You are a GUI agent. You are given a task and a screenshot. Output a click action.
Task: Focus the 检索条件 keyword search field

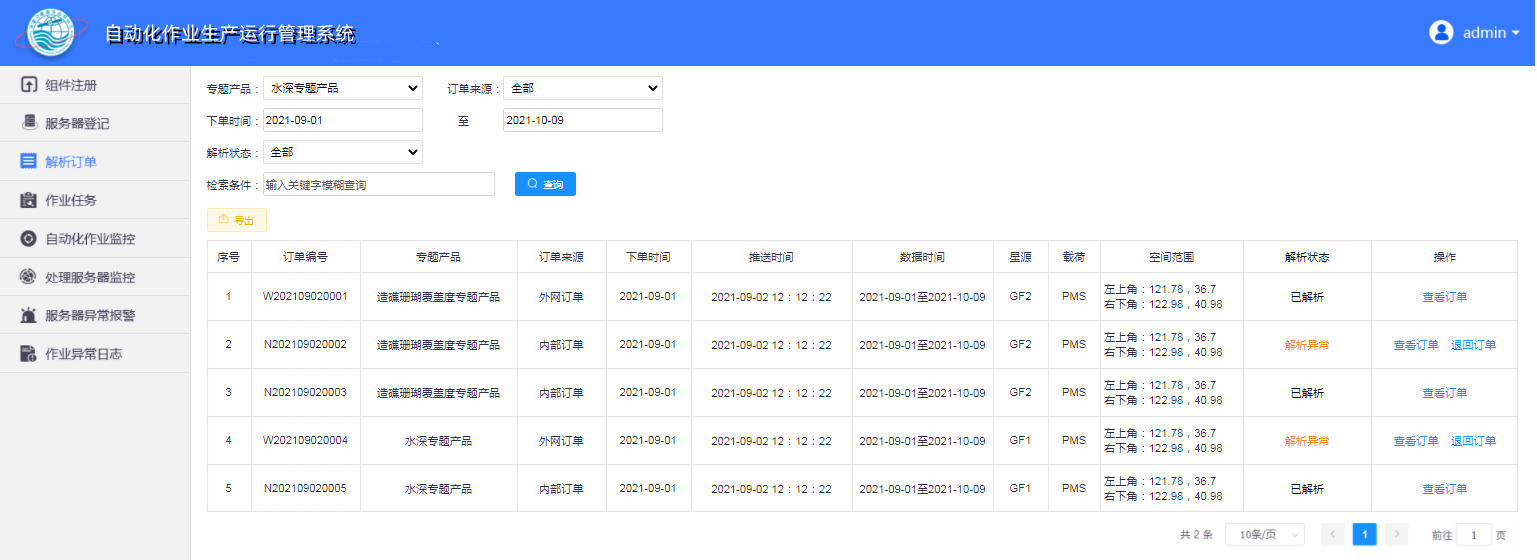click(x=378, y=185)
